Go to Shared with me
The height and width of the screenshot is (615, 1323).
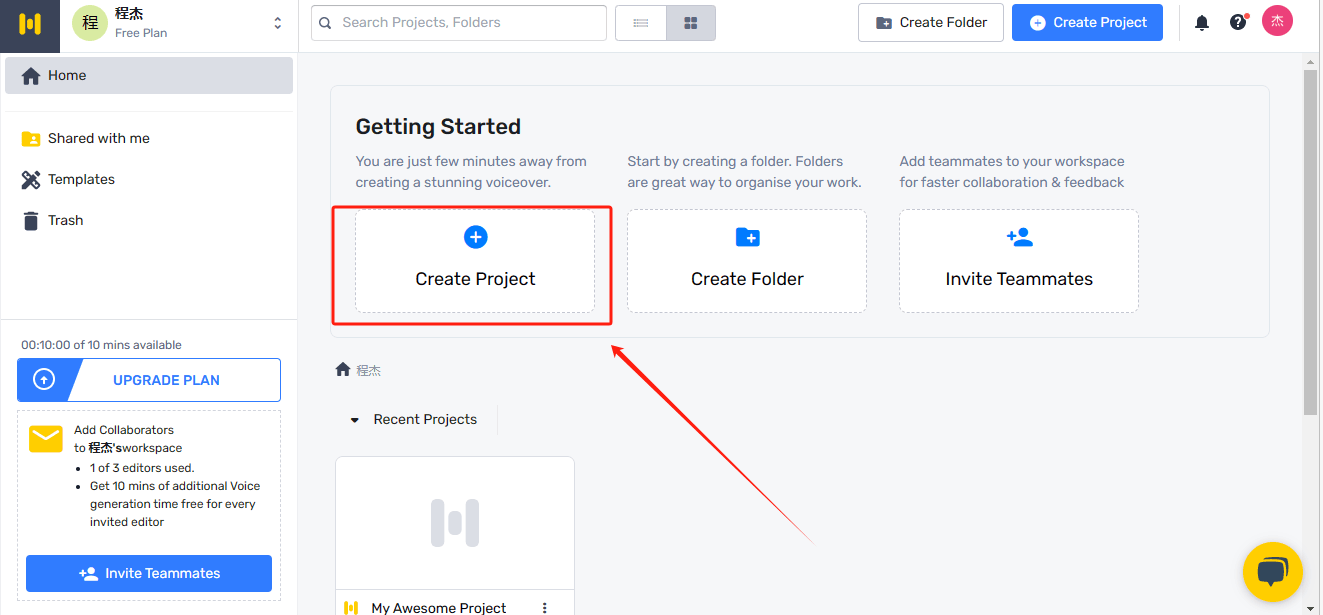tap(98, 138)
